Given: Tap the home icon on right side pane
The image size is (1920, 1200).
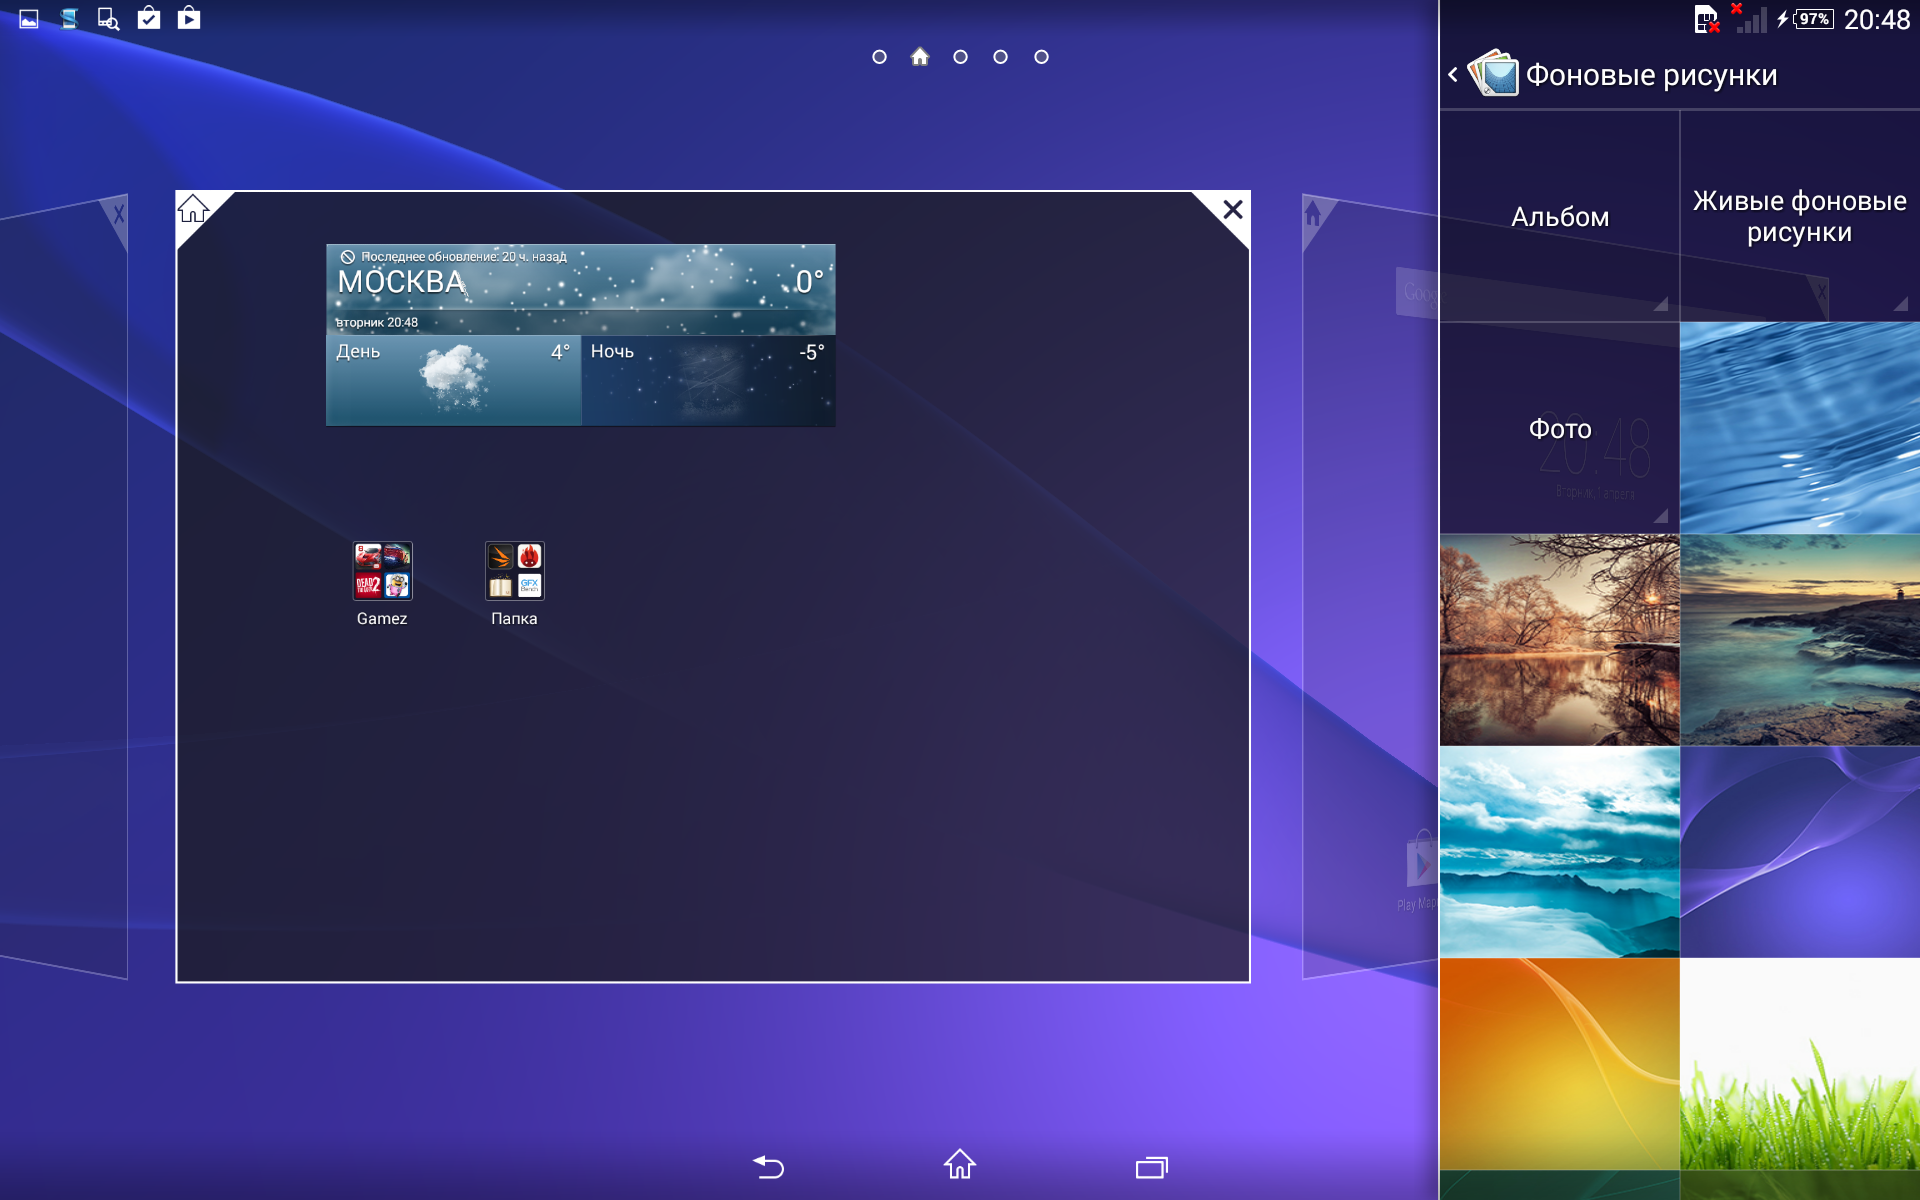Looking at the screenshot, I should [x=1313, y=213].
